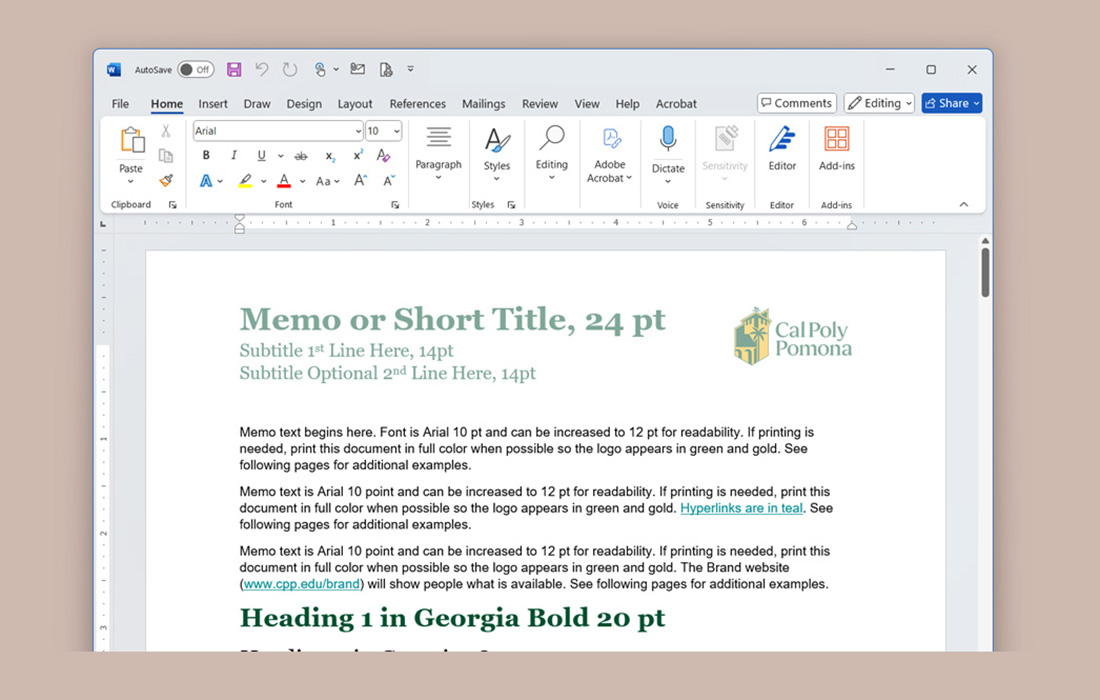
Task: Apply the red font color
Action: (284, 181)
